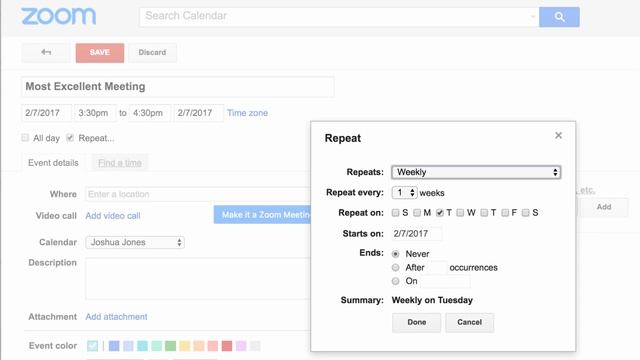Open the Time zone link
Image resolution: width=640 pixels, height=360 pixels.
click(247, 113)
